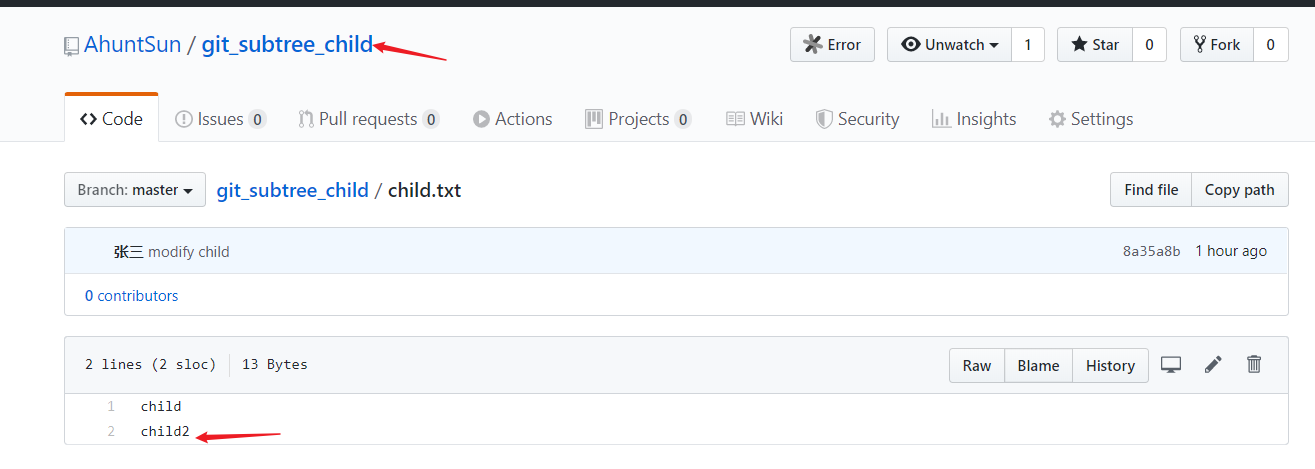Go to the Actions tab
Screen dimensions: 1315x469
tap(513, 119)
